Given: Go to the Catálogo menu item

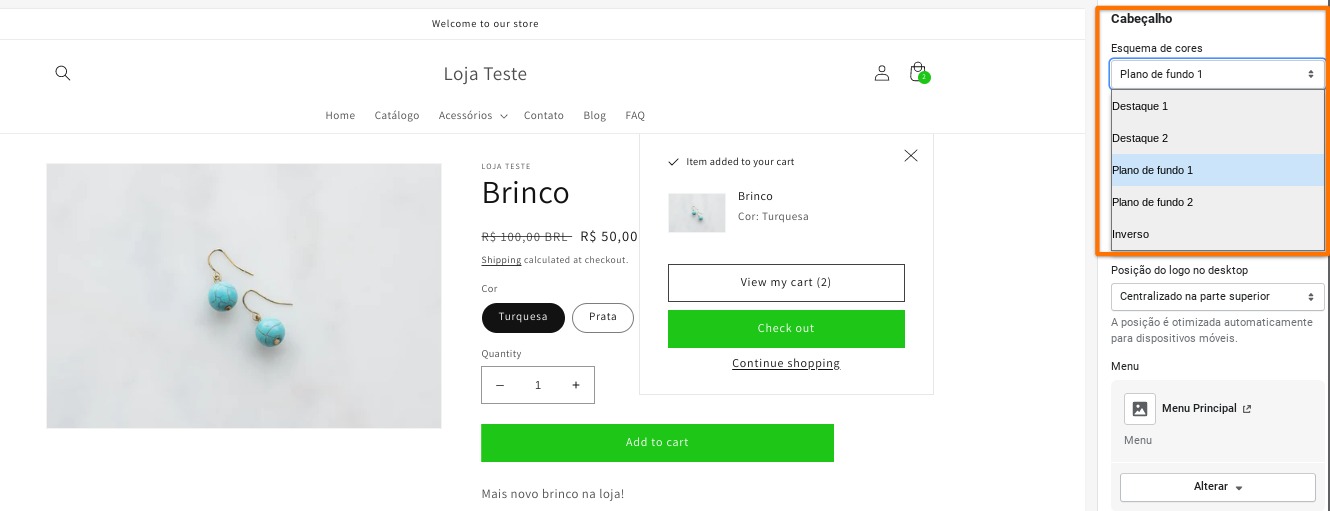Looking at the screenshot, I should tap(397, 116).
